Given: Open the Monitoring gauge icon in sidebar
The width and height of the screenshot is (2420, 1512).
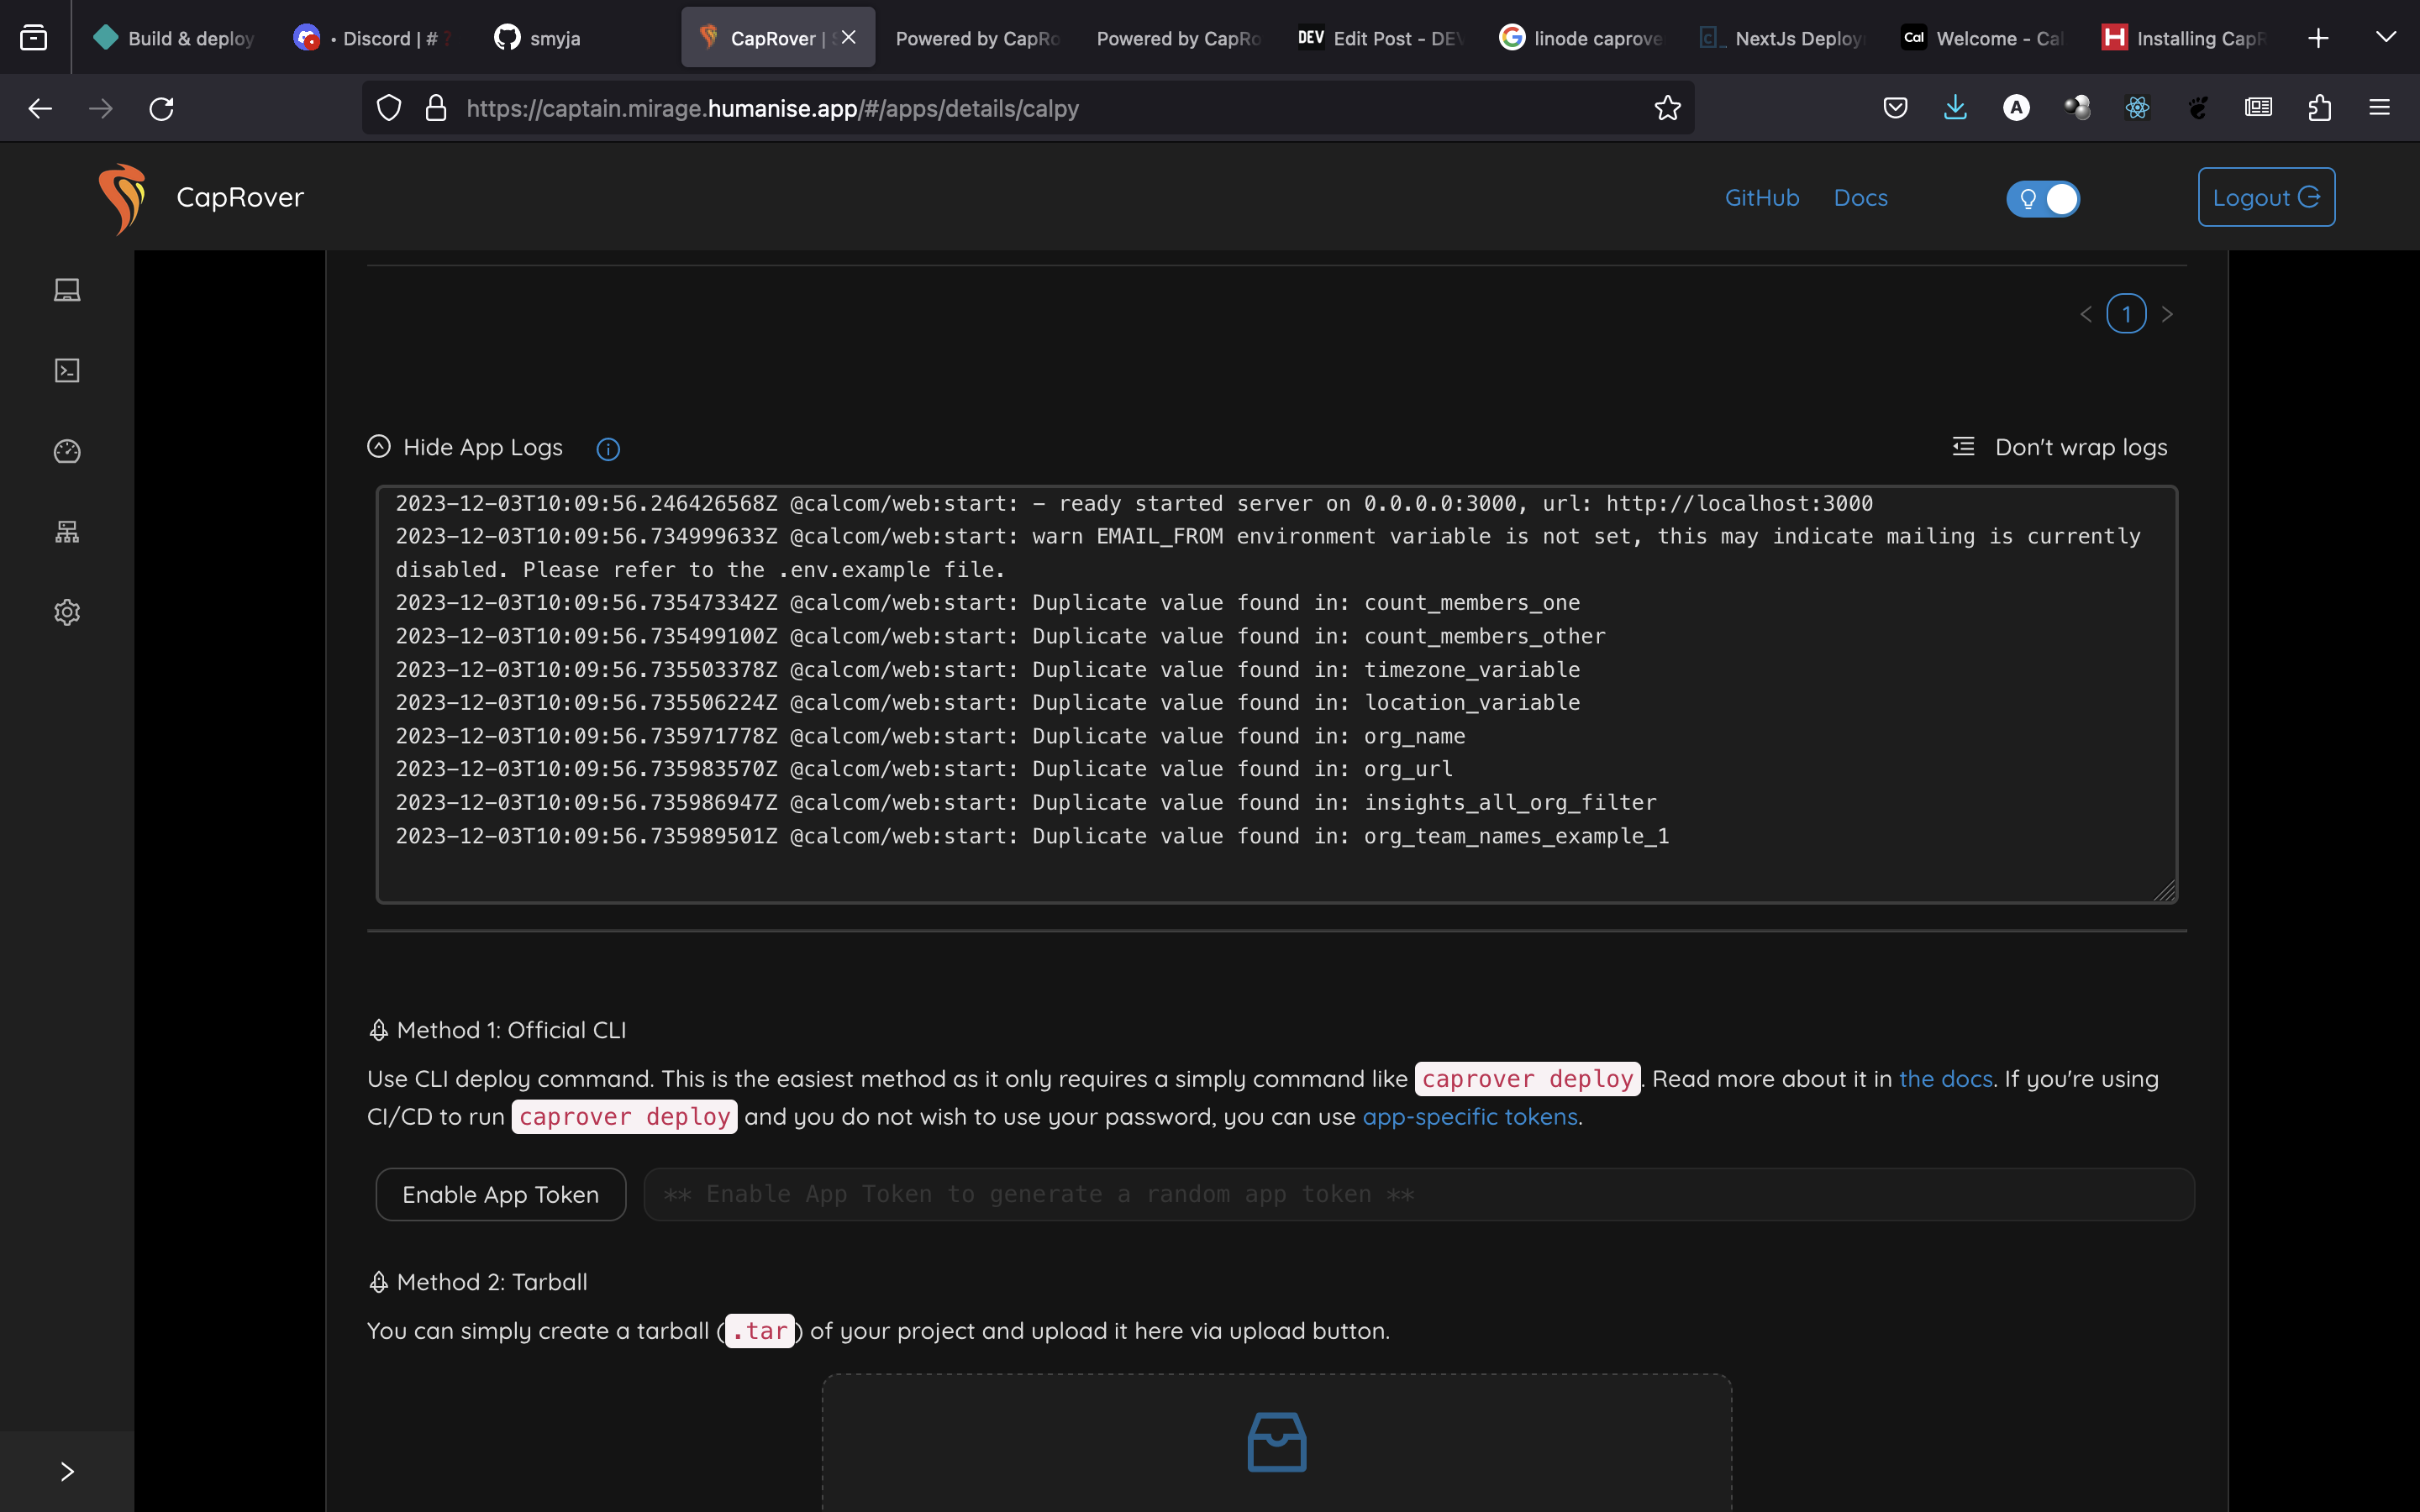Looking at the screenshot, I should [x=67, y=452].
